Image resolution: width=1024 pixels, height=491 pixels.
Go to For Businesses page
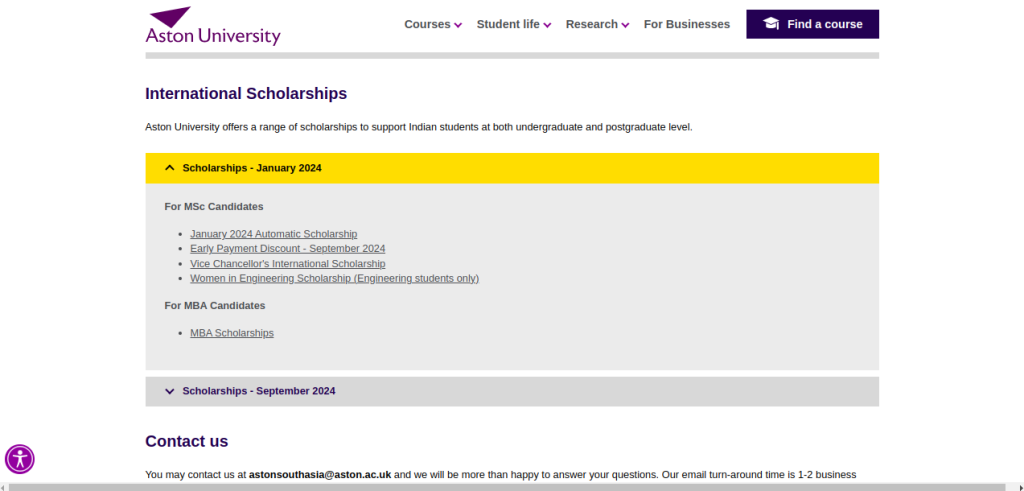tap(687, 24)
